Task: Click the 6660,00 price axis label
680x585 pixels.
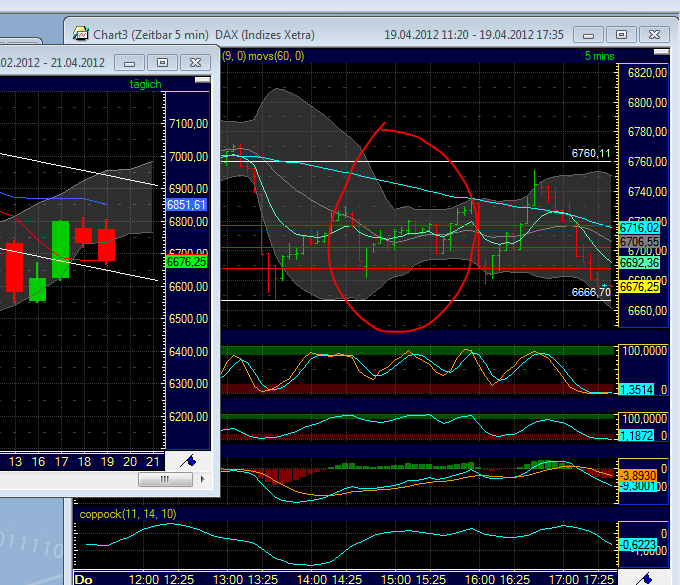Action: [647, 311]
